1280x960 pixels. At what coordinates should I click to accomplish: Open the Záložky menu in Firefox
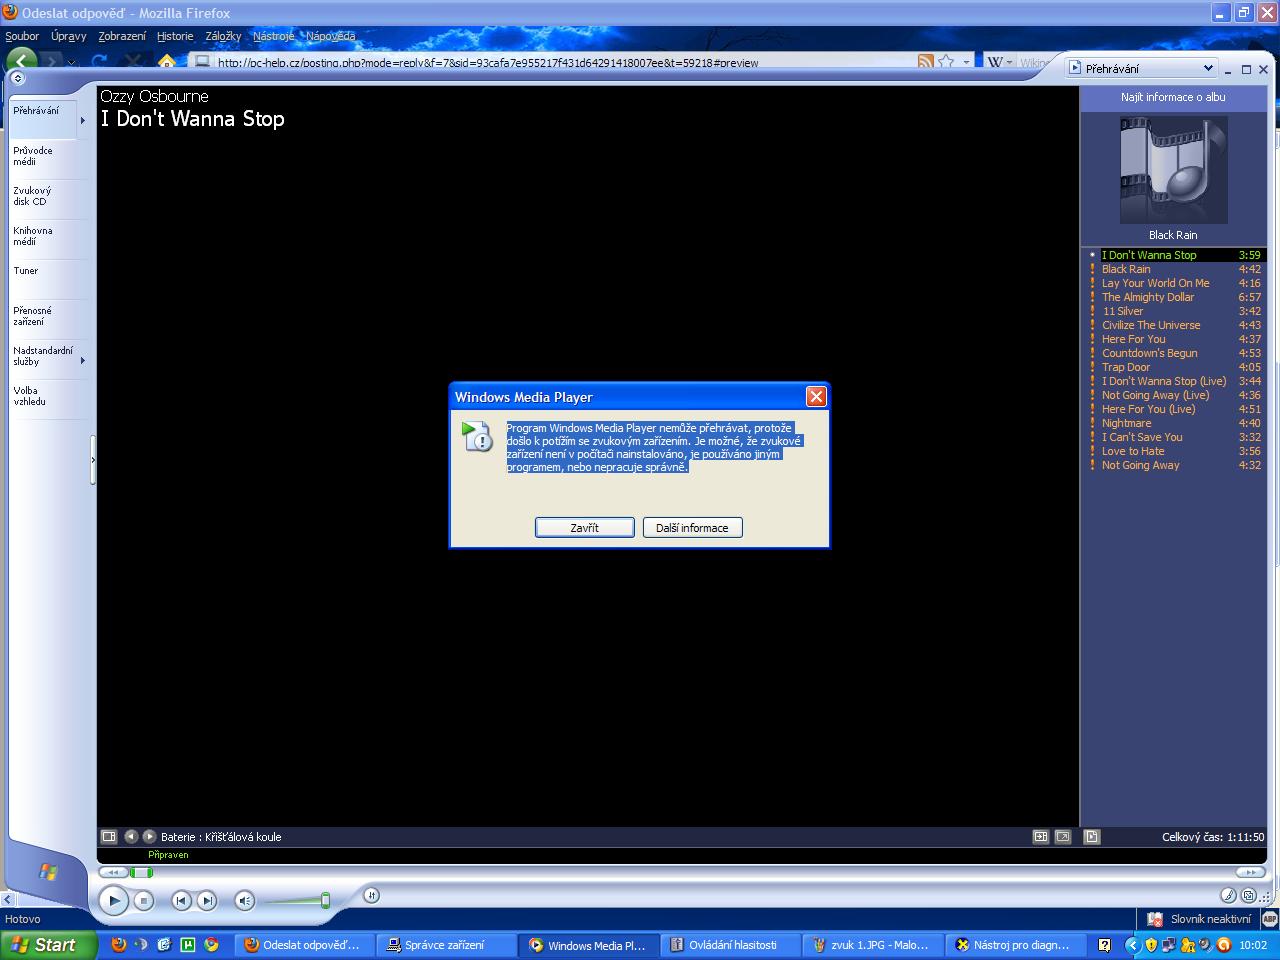[x=223, y=36]
